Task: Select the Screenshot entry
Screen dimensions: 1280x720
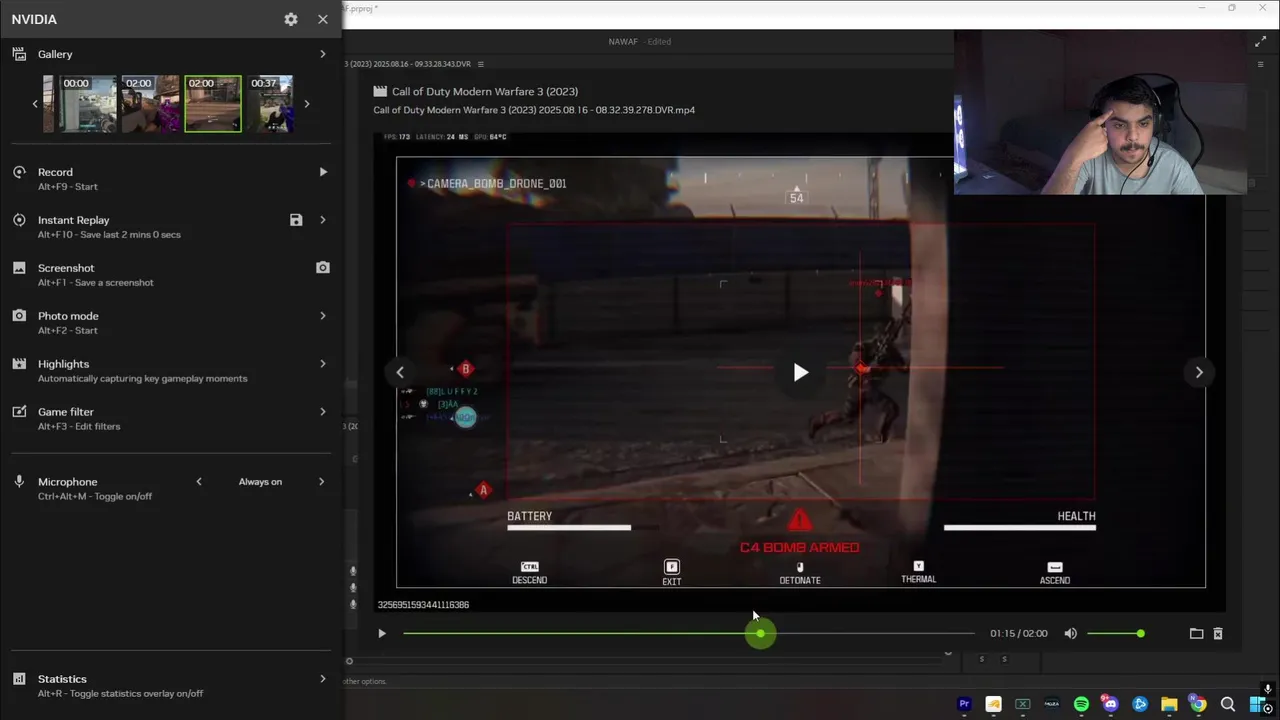Action: (x=170, y=274)
